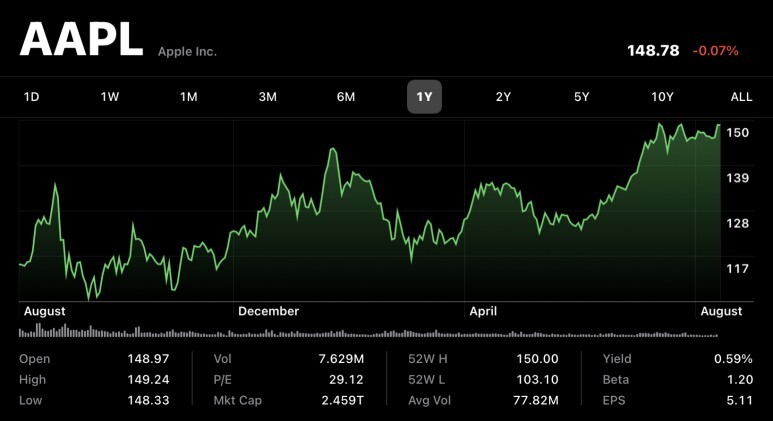
Task: Click the Low value 148.33
Action: (148, 400)
